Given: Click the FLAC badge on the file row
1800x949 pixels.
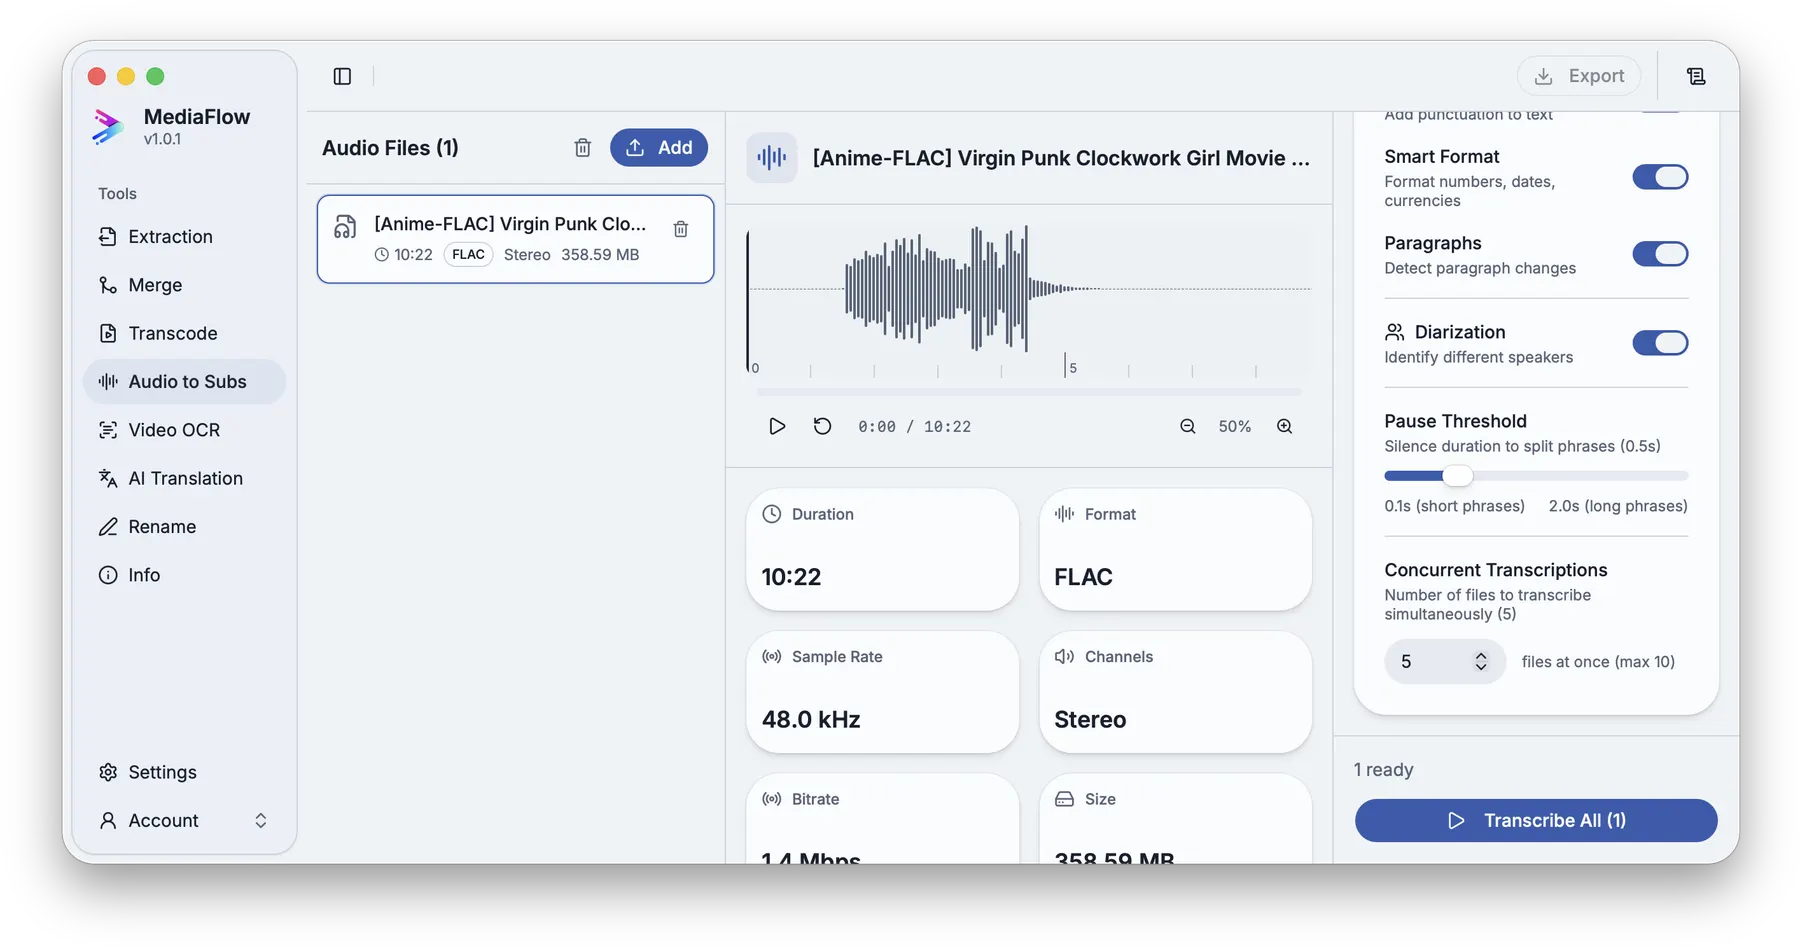Looking at the screenshot, I should [x=468, y=255].
